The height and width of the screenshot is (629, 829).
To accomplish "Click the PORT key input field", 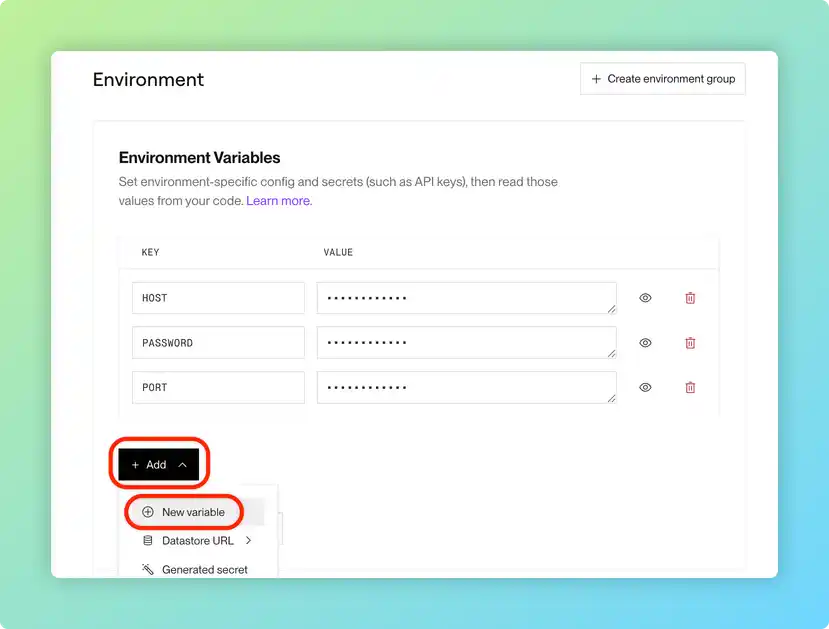I will [218, 388].
